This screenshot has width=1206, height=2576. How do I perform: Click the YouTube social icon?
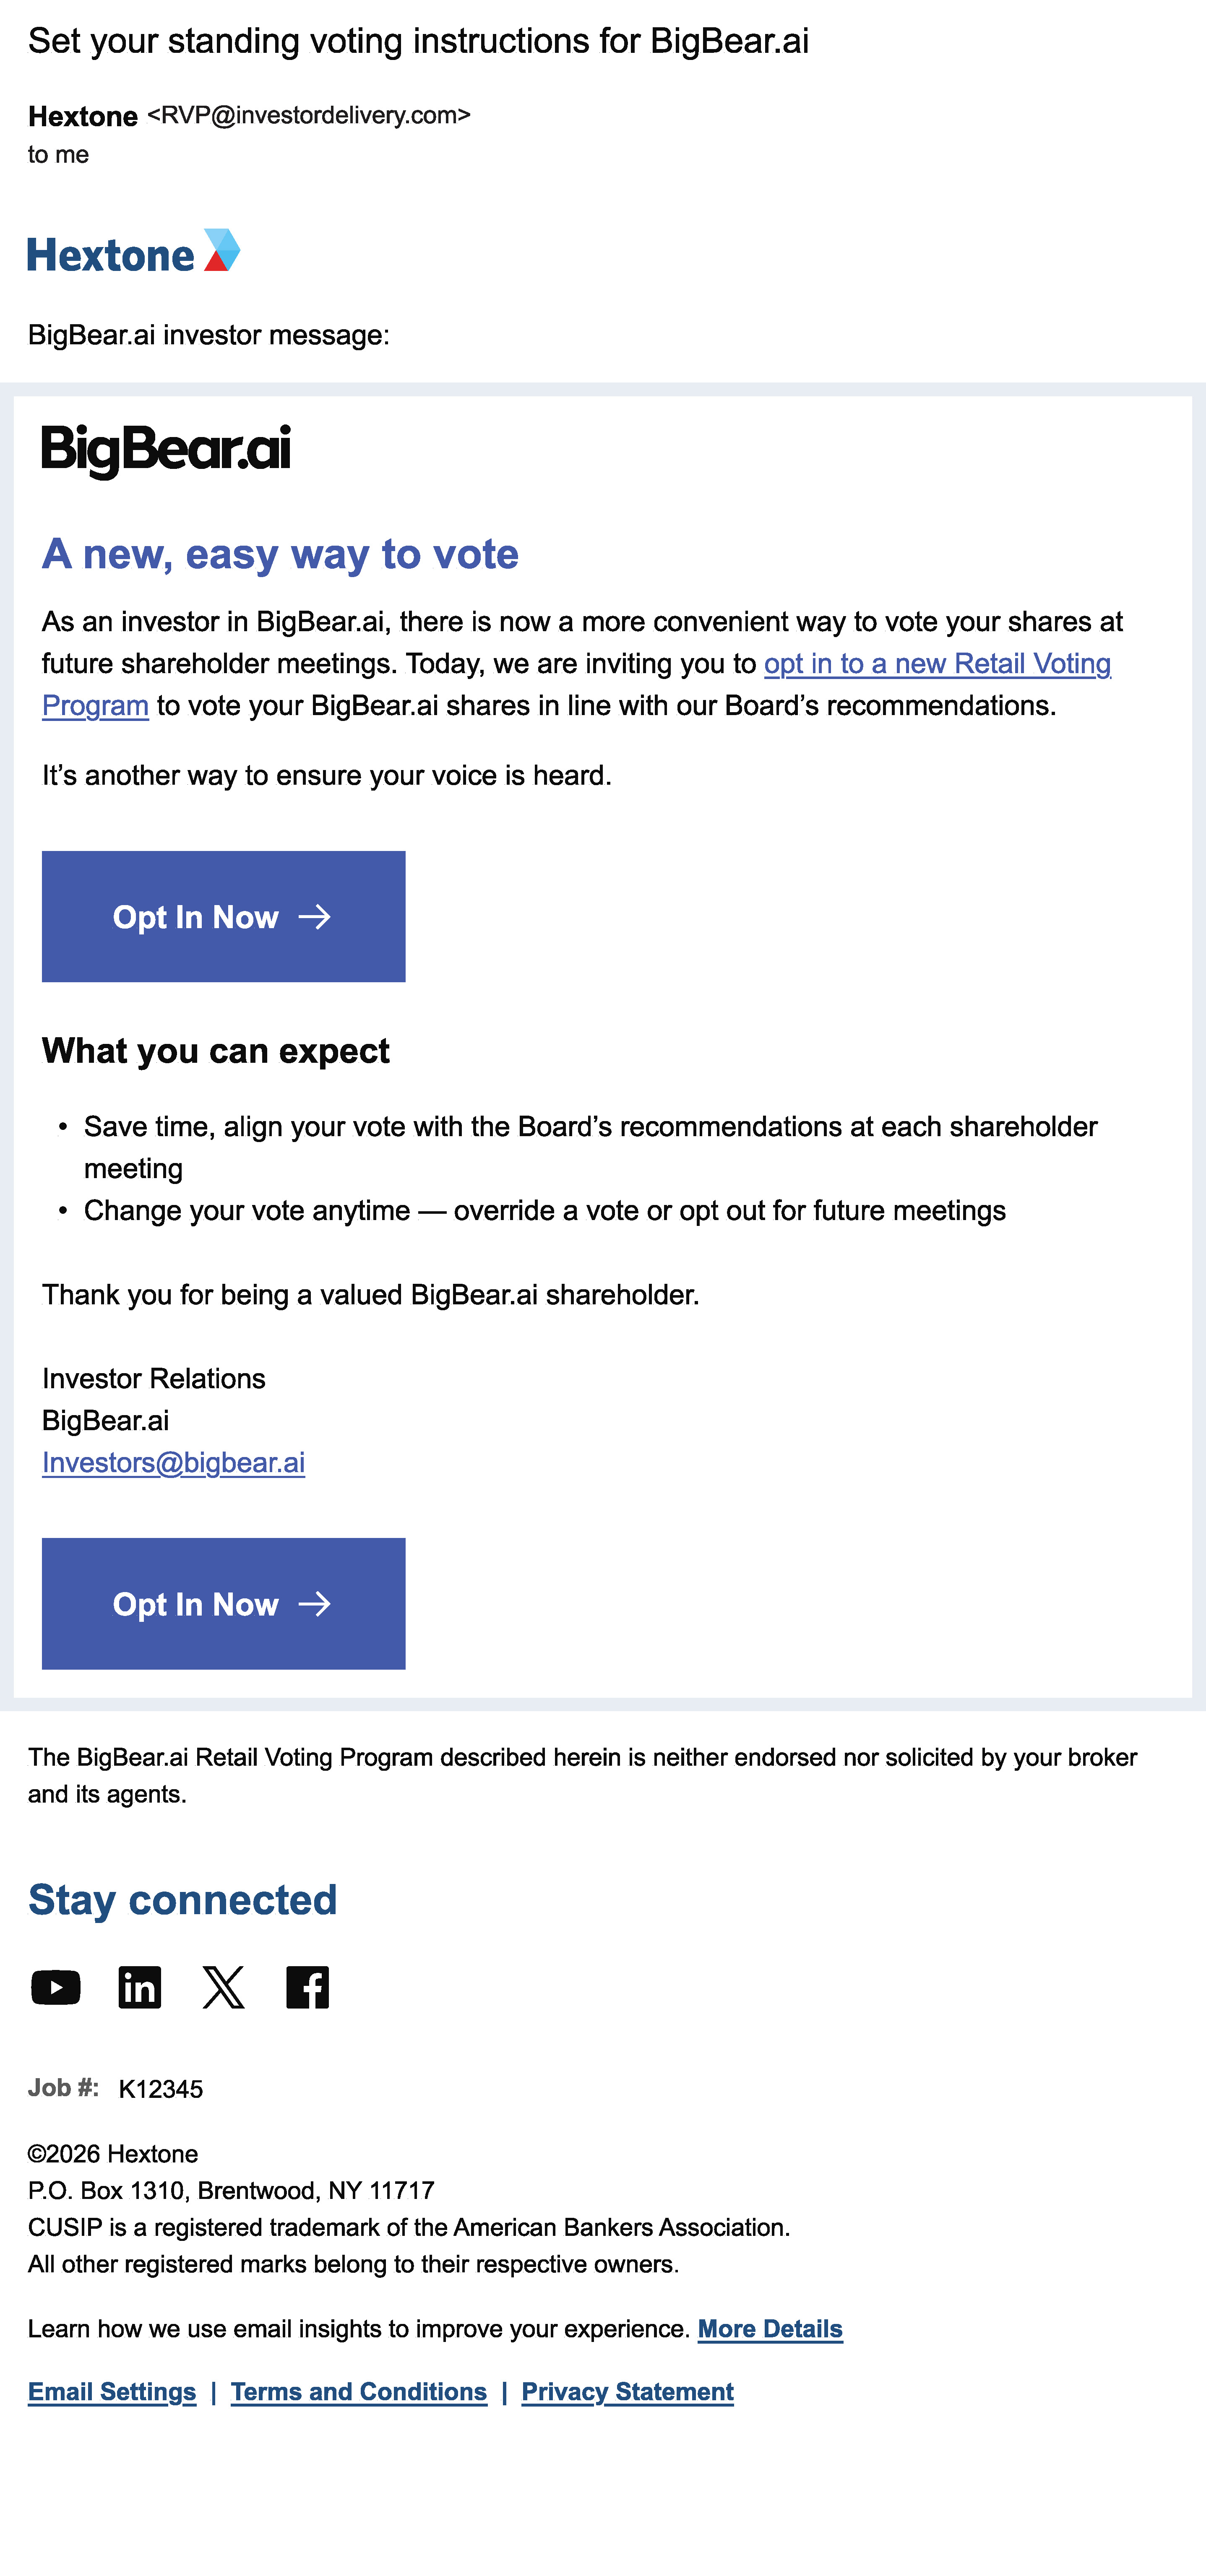(56, 1987)
